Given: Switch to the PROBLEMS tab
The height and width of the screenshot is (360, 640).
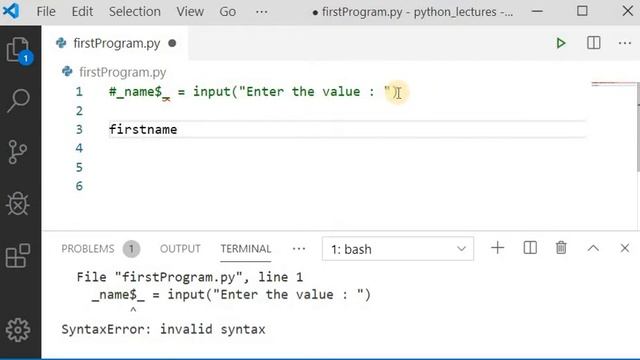Looking at the screenshot, I should (x=88, y=249).
